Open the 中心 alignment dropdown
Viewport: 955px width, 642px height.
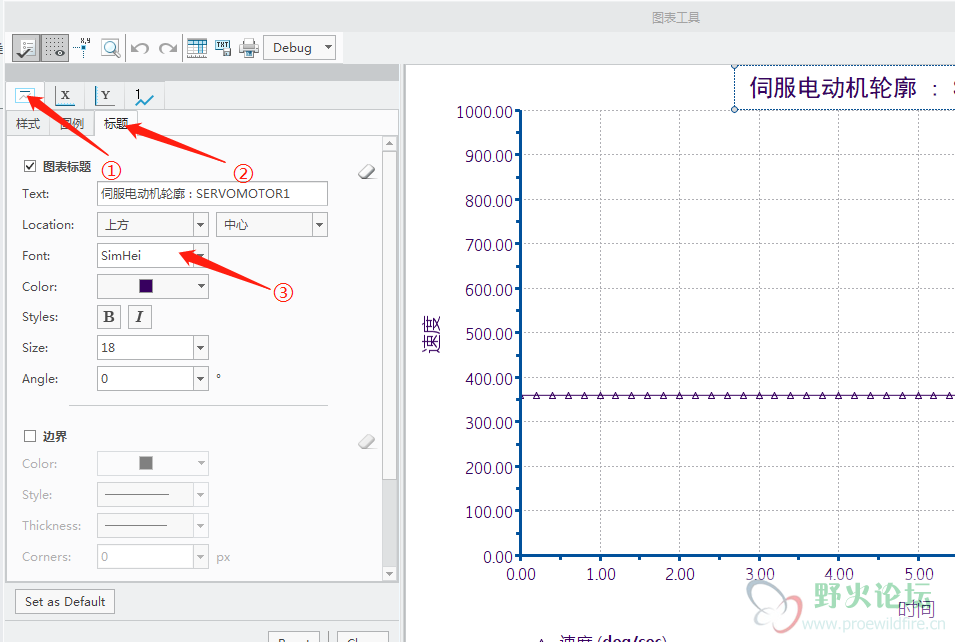[x=272, y=225]
